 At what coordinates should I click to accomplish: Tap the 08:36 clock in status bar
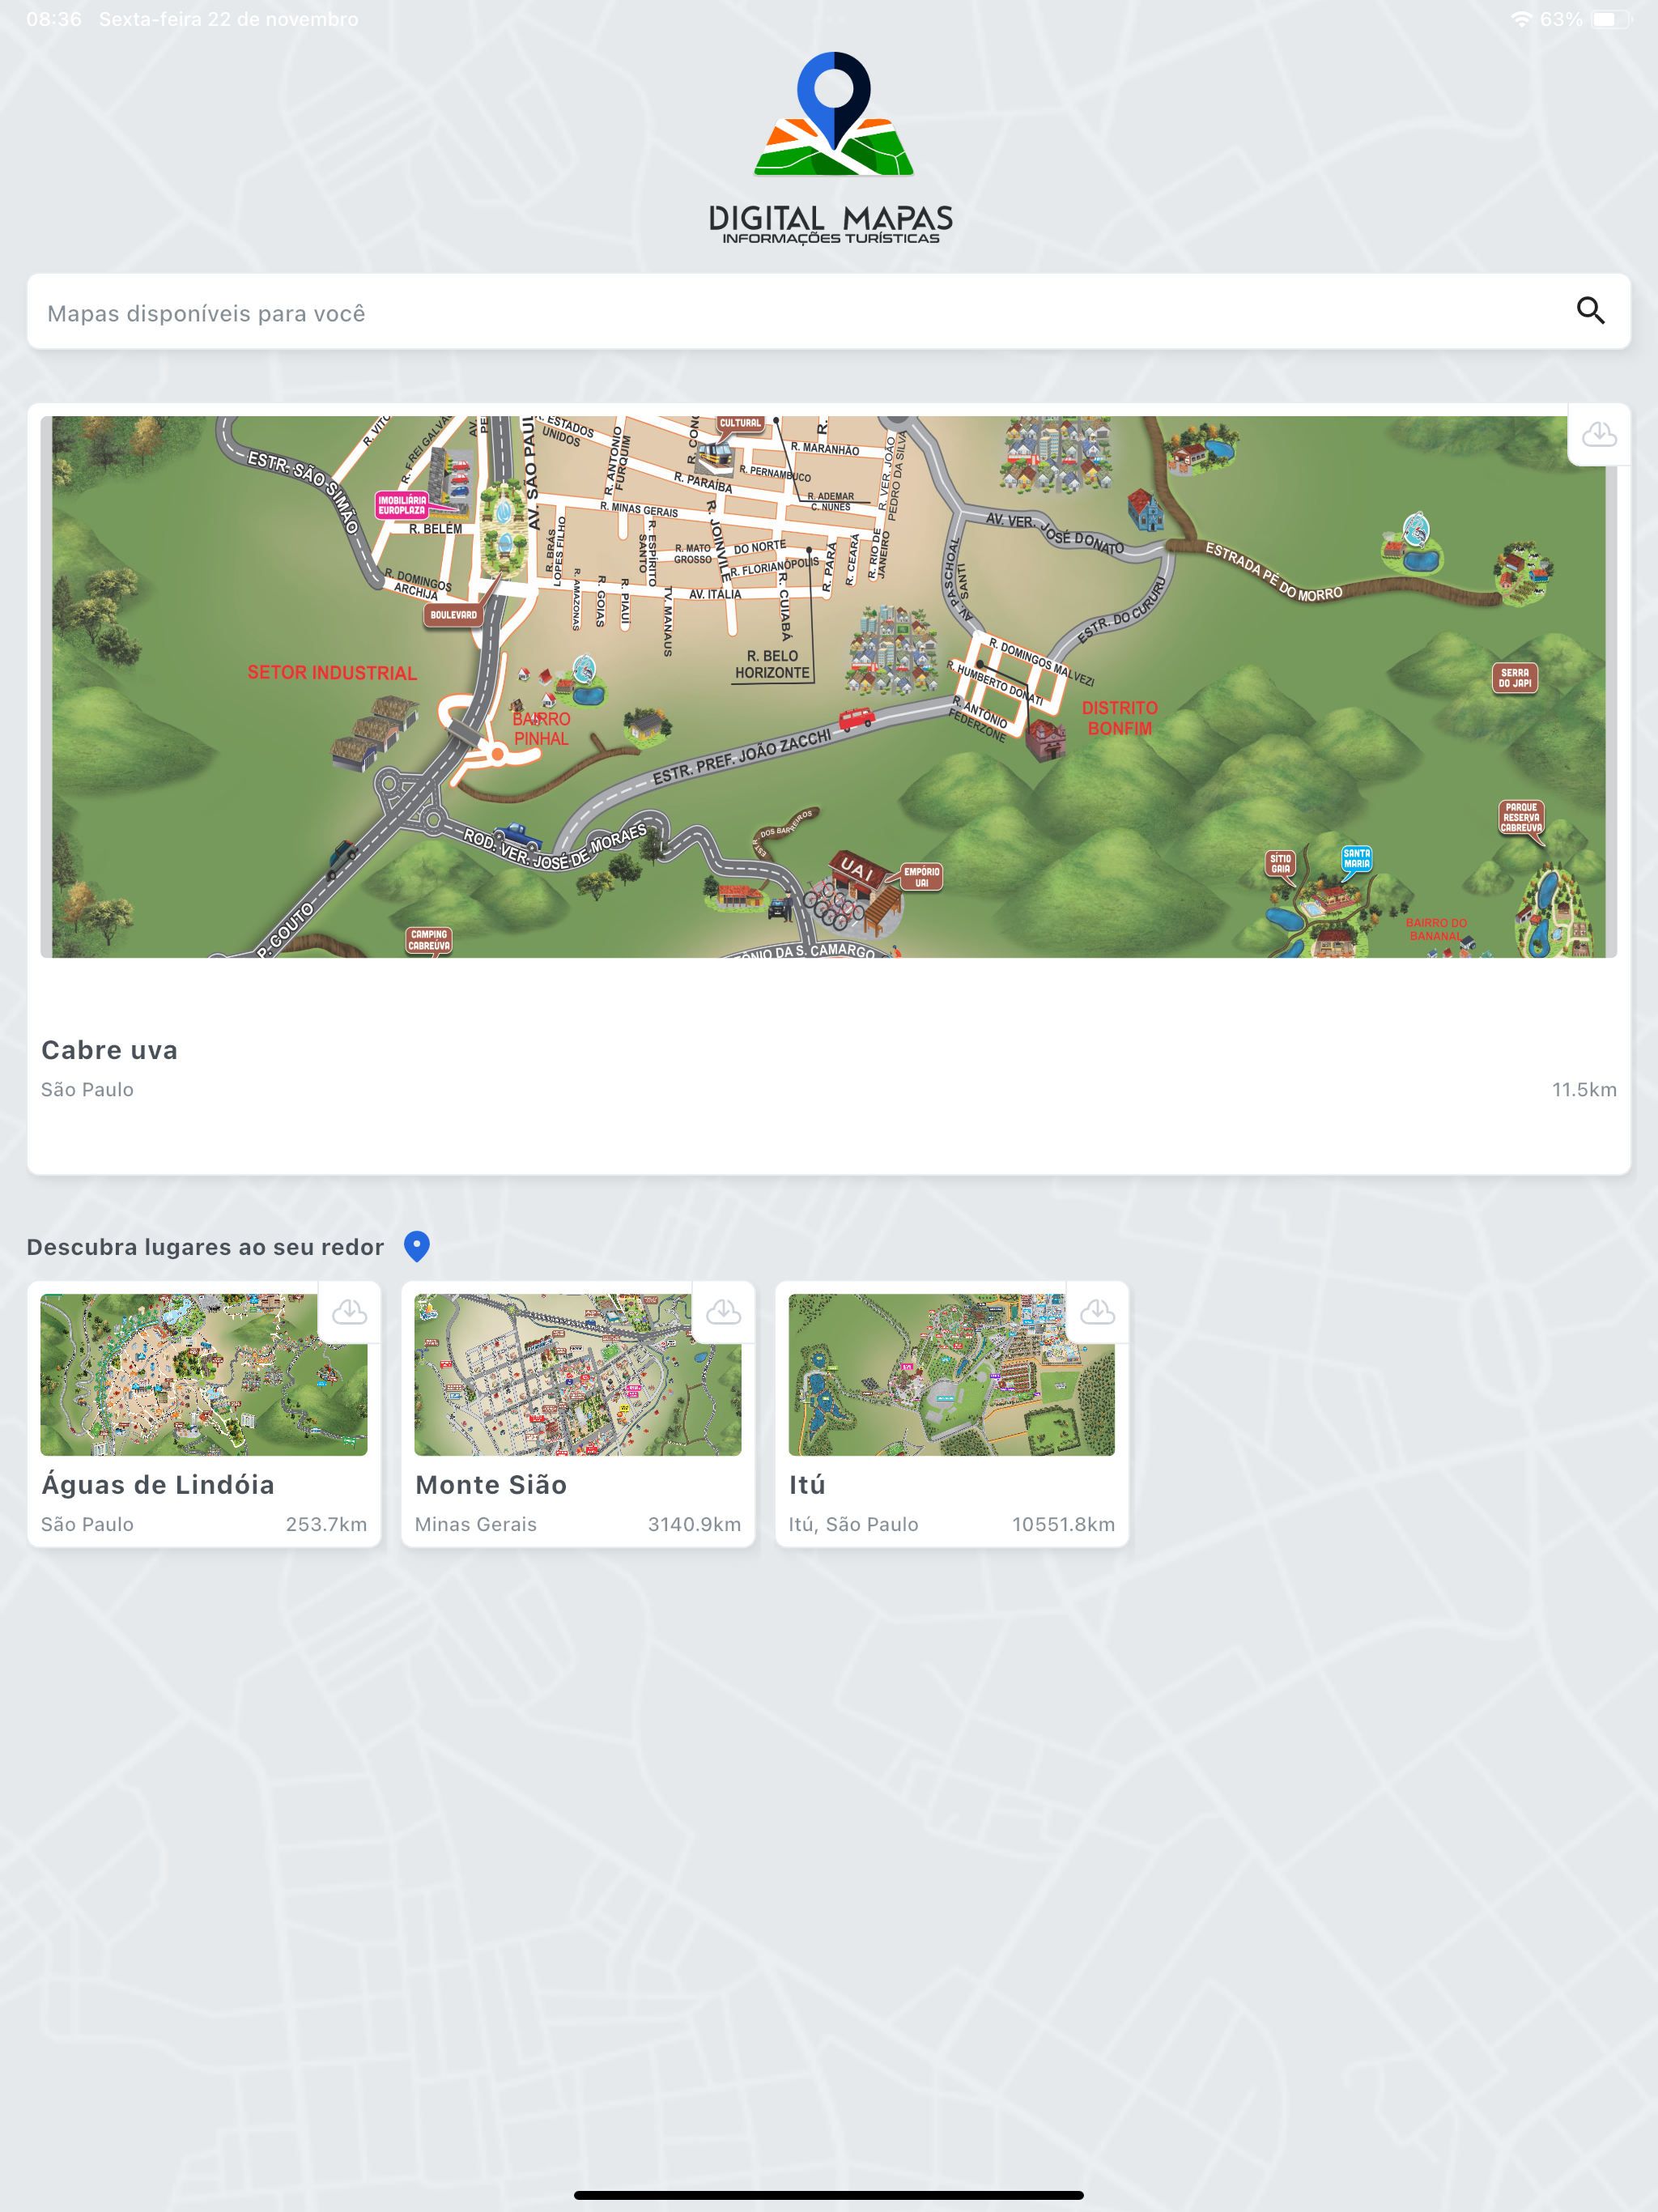click(x=54, y=19)
